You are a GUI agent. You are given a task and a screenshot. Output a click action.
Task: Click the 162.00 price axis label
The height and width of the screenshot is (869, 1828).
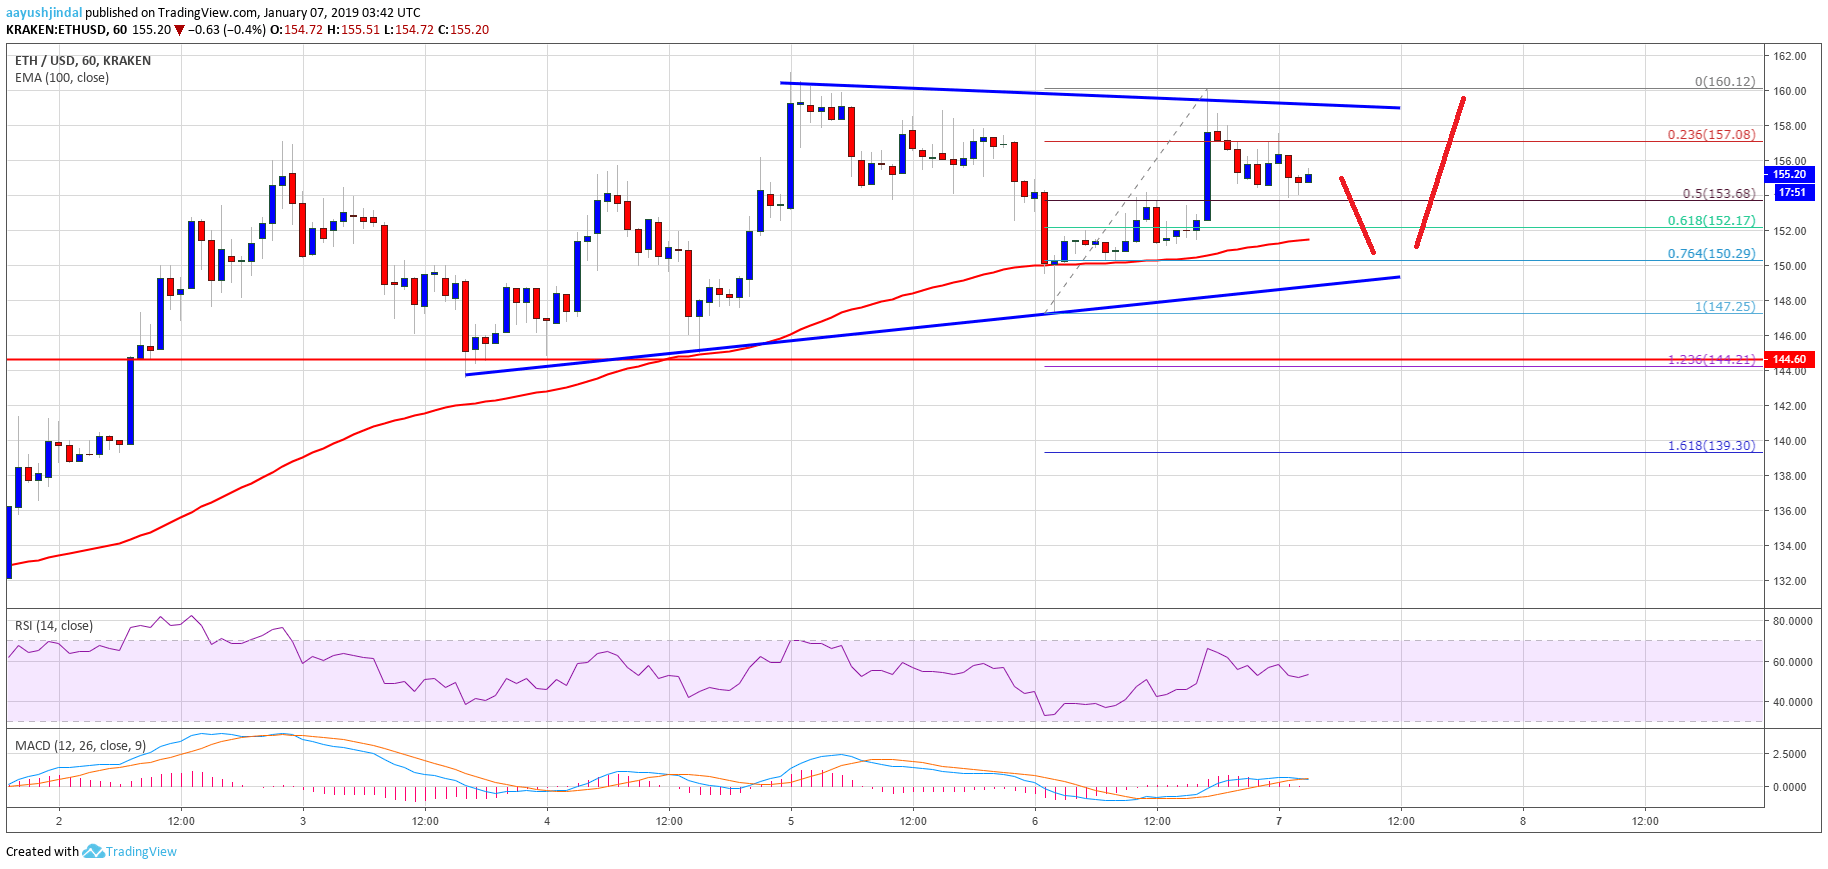coord(1790,56)
